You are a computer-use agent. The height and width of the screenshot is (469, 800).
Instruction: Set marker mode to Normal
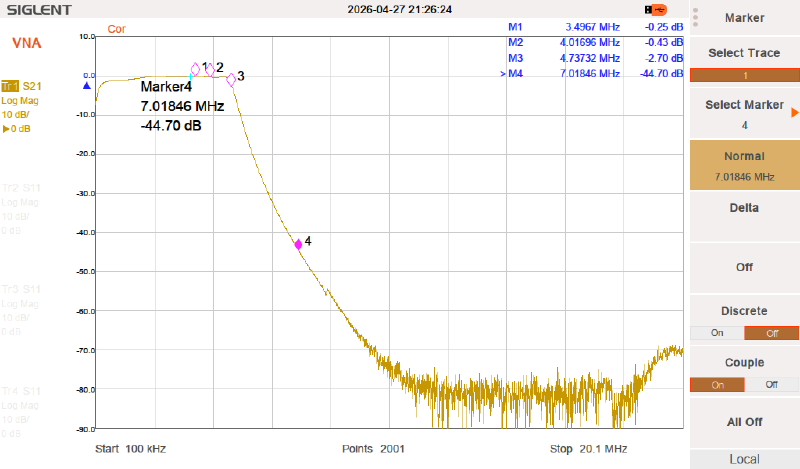point(744,165)
